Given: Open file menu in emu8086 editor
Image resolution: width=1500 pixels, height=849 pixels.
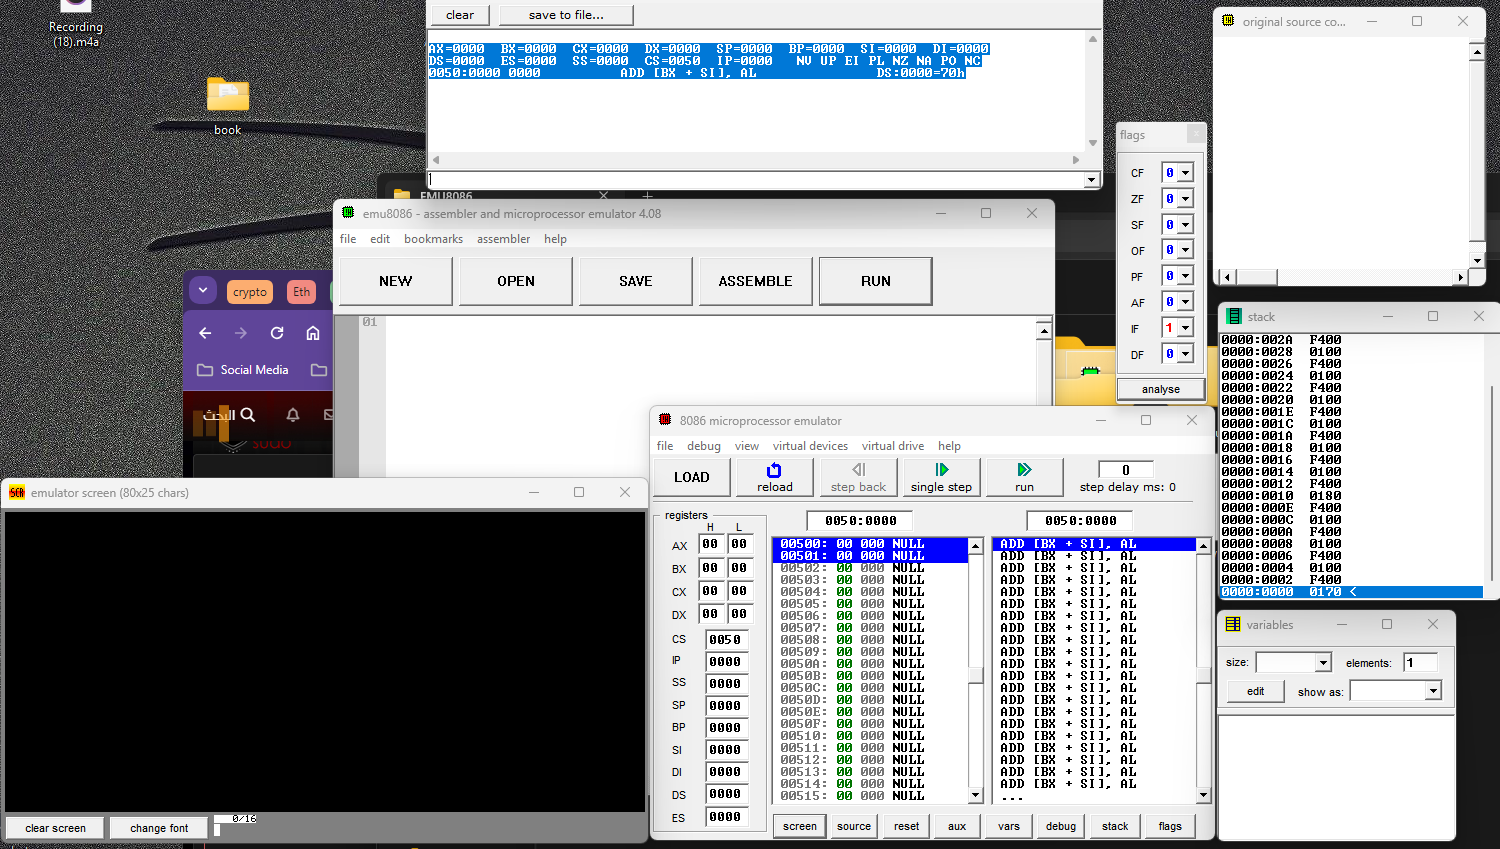Looking at the screenshot, I should point(348,239).
